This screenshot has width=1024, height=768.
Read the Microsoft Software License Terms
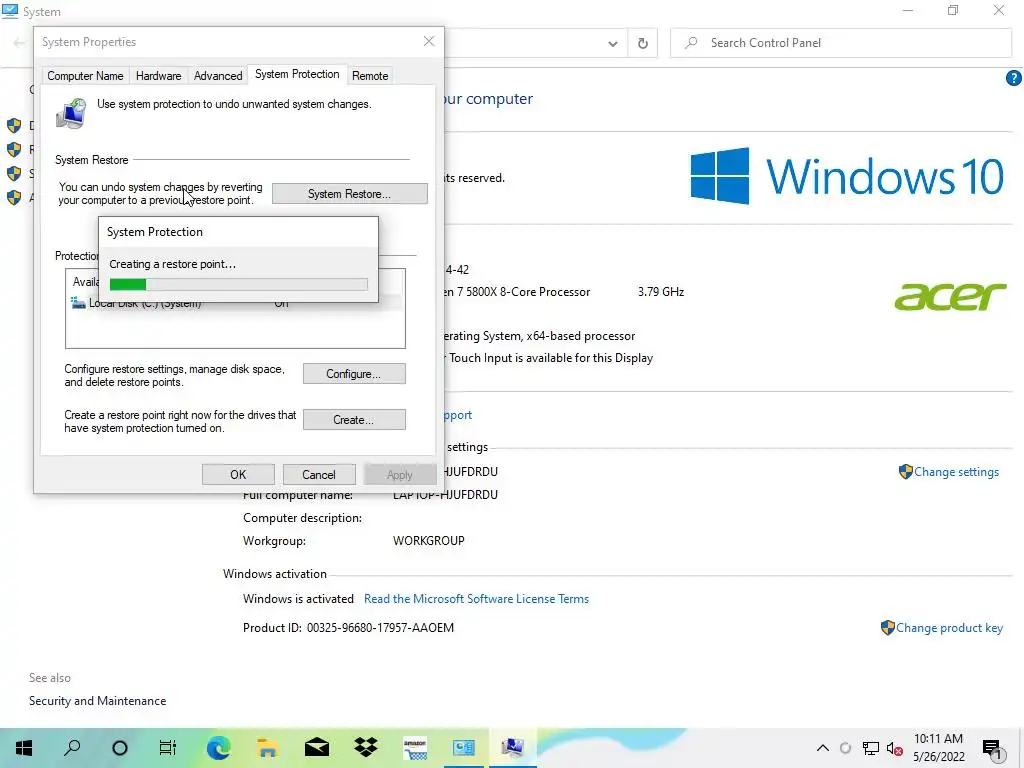tap(476, 599)
